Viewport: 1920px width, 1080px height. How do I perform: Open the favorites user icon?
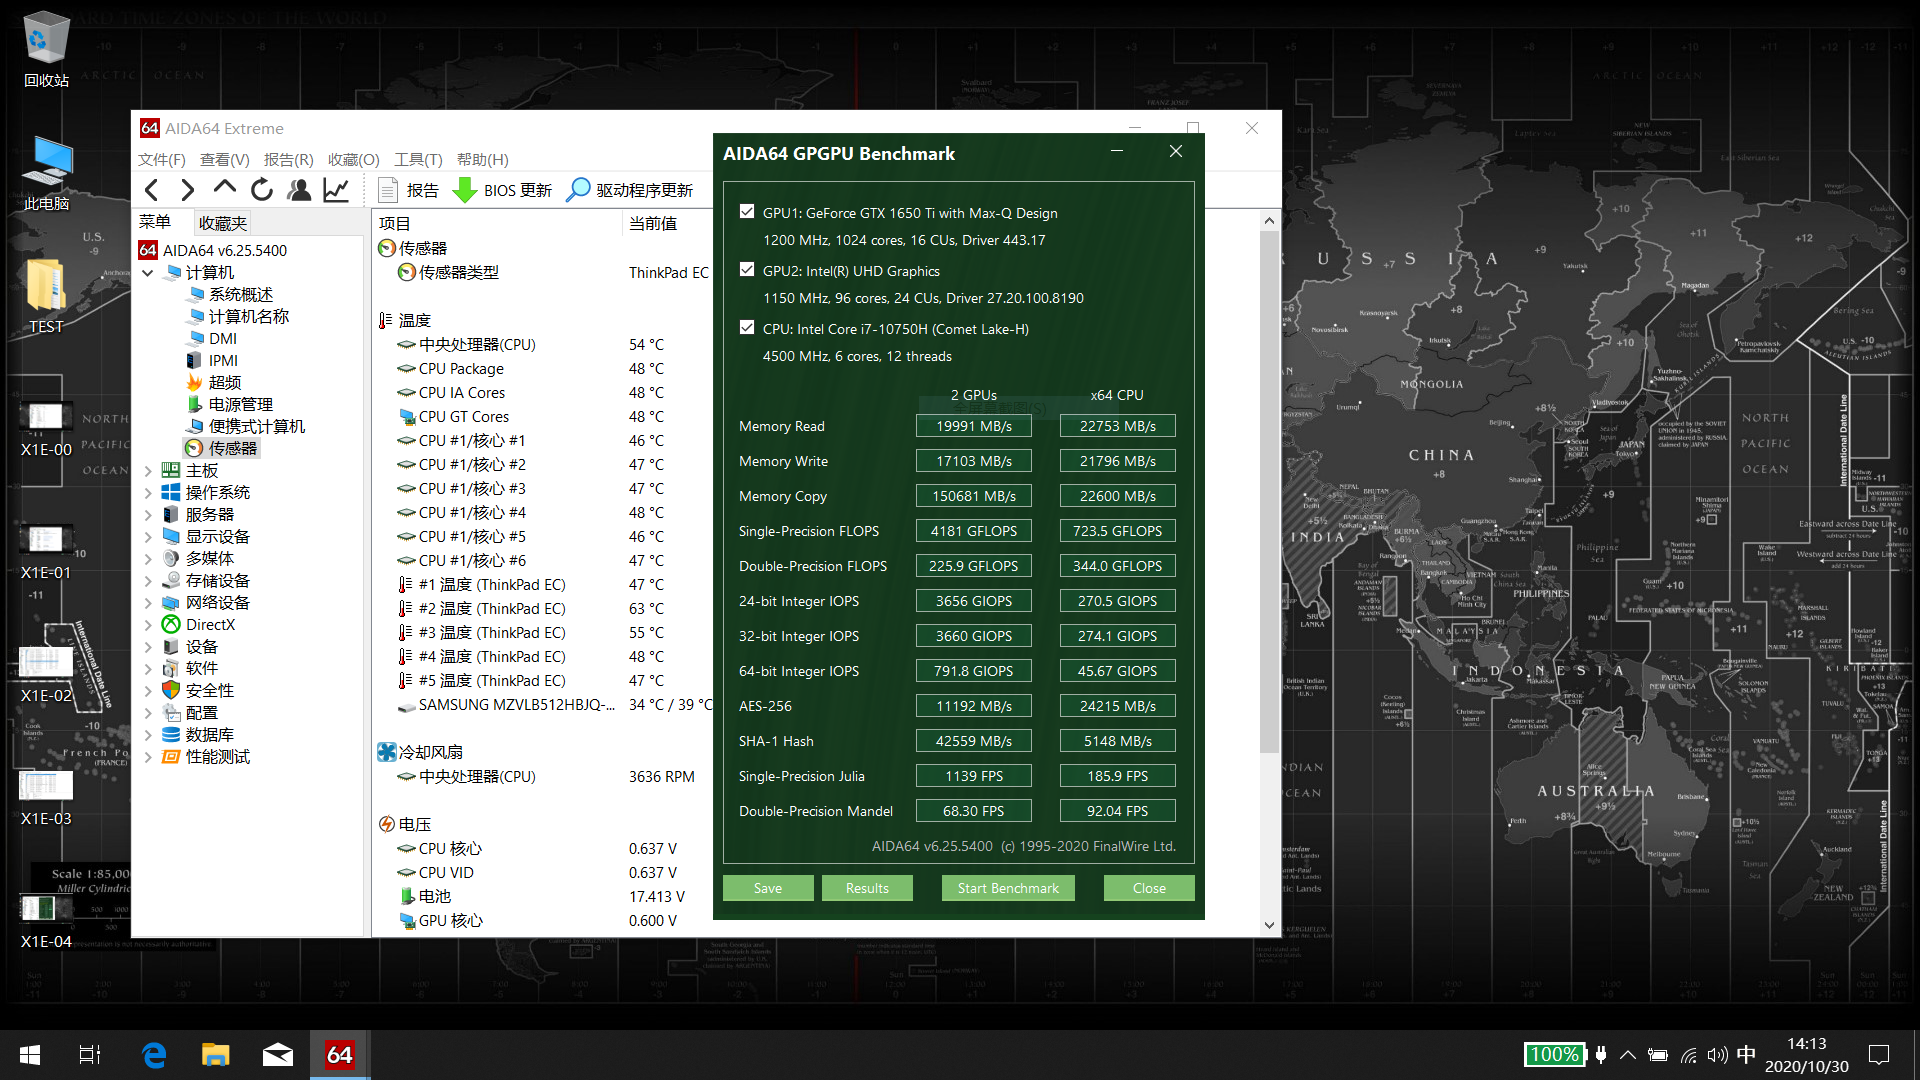click(x=298, y=190)
